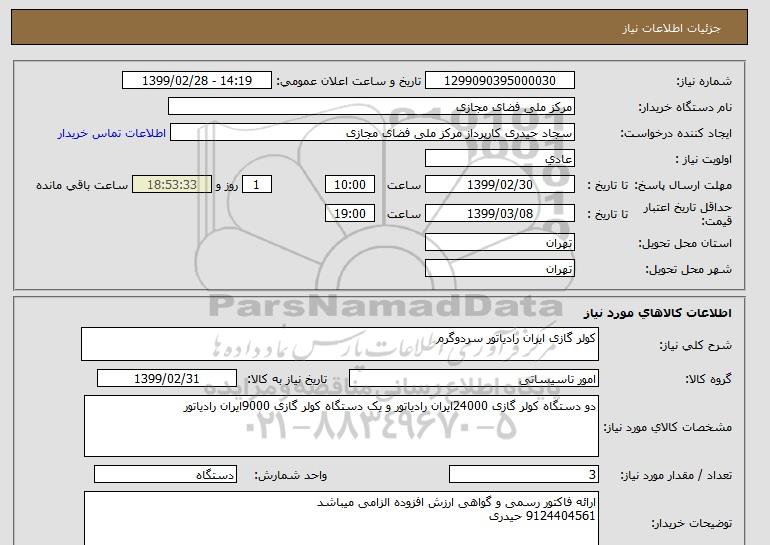Click the section title اطلاعات کالاهای مورد نیاز
The width and height of the screenshot is (770, 545).
658,313
